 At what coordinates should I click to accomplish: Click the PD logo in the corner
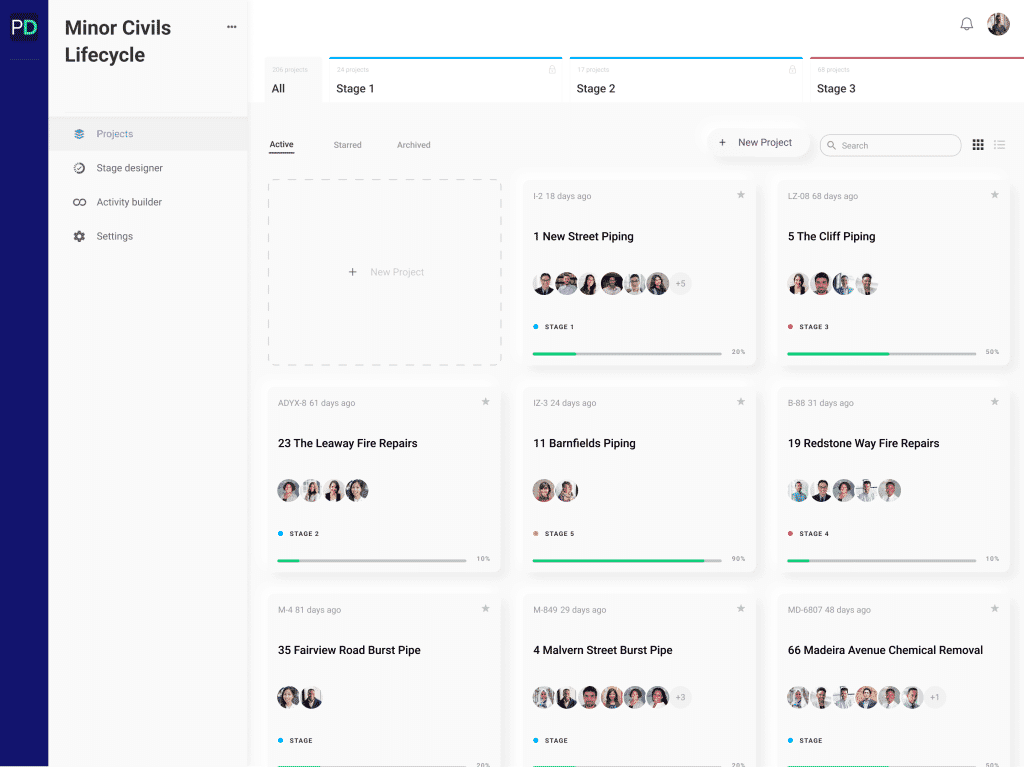(x=24, y=27)
